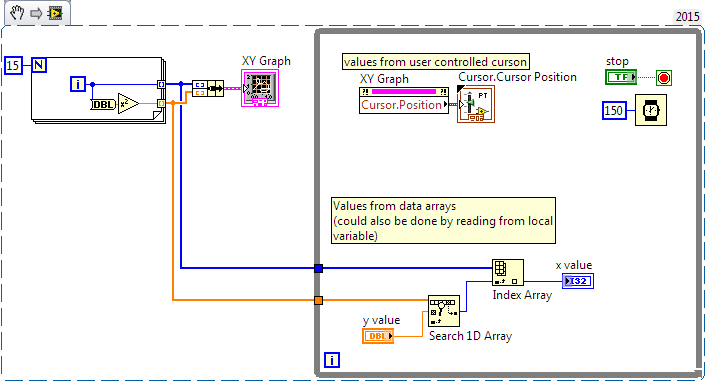Click the x value I32 indicator terminal
The height and width of the screenshot is (382, 706).
[x=578, y=281]
